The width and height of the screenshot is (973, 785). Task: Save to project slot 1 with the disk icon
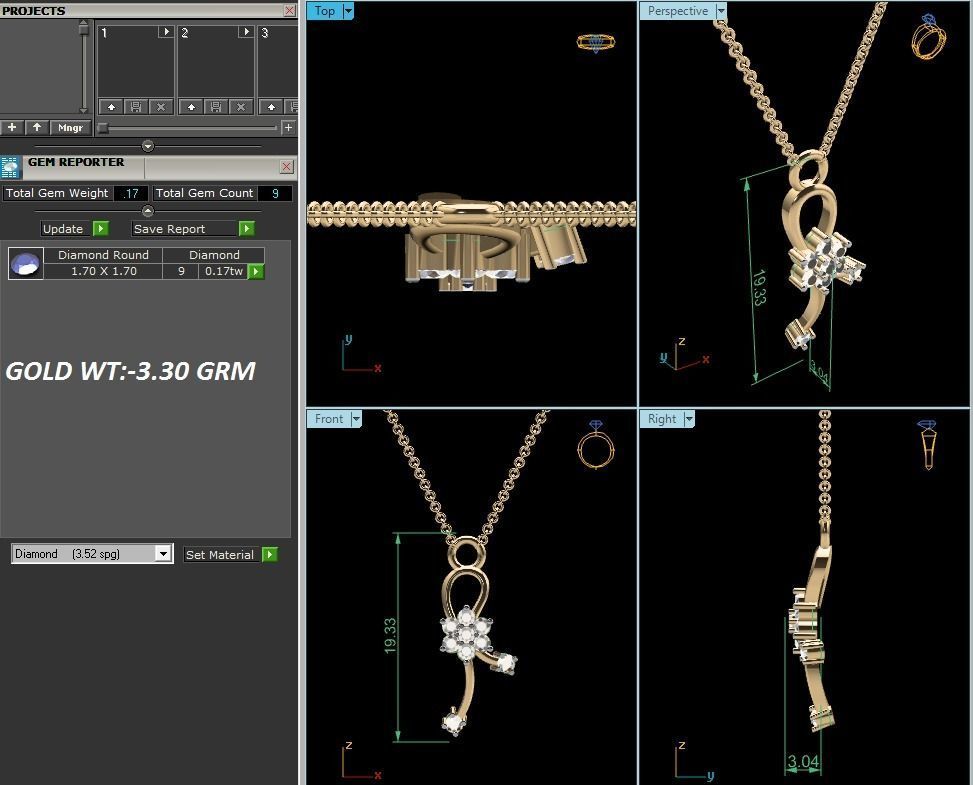click(x=136, y=107)
